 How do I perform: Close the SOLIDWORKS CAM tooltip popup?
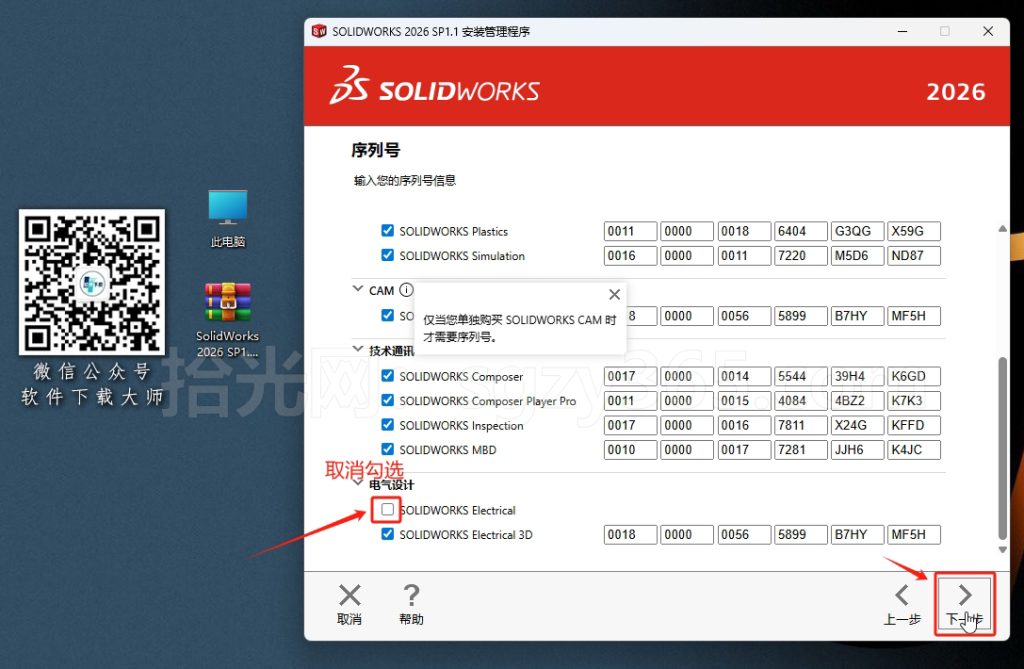[614, 294]
